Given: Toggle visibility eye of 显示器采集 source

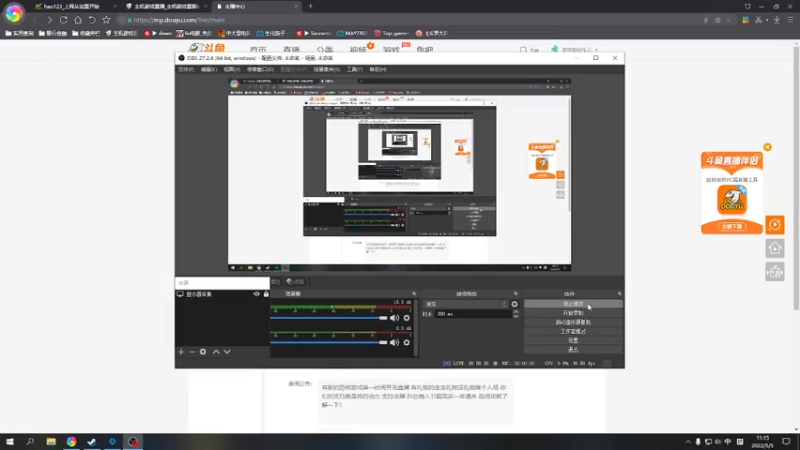Looking at the screenshot, I should point(257,294).
